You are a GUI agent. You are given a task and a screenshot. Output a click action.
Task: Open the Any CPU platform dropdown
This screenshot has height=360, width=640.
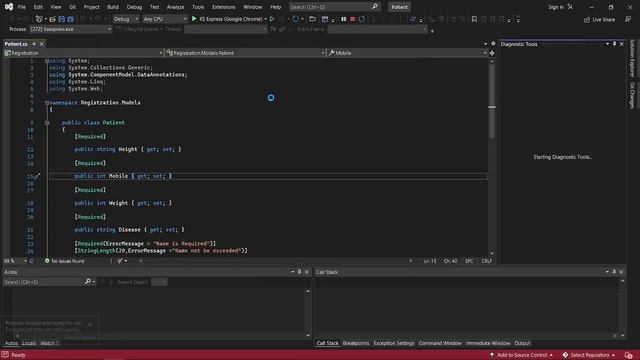tap(165, 19)
